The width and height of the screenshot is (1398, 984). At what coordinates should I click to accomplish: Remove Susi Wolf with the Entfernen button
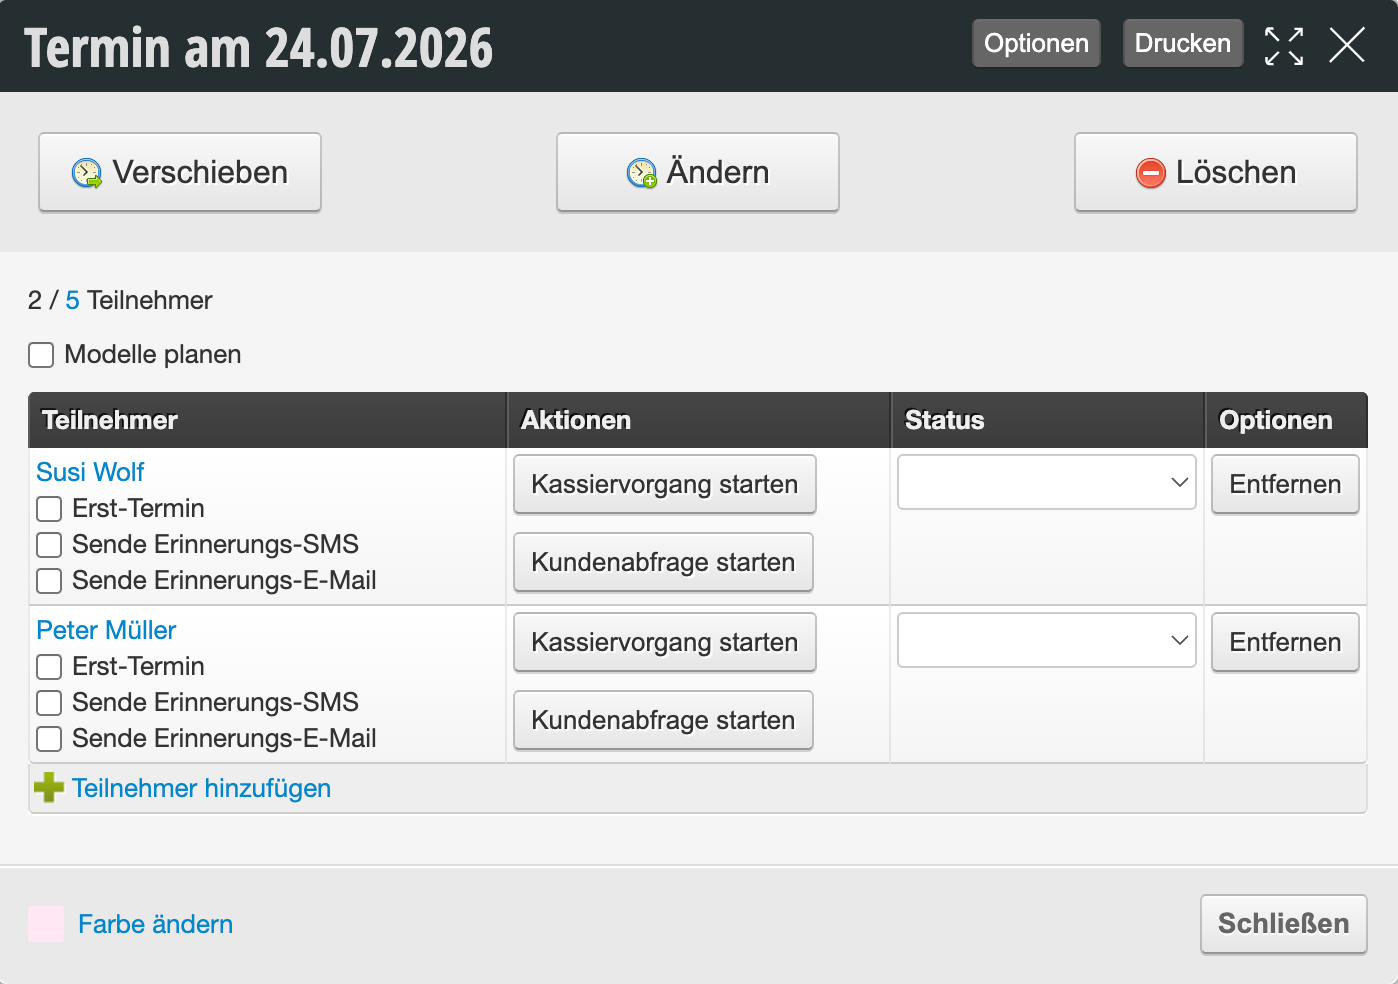(x=1285, y=484)
